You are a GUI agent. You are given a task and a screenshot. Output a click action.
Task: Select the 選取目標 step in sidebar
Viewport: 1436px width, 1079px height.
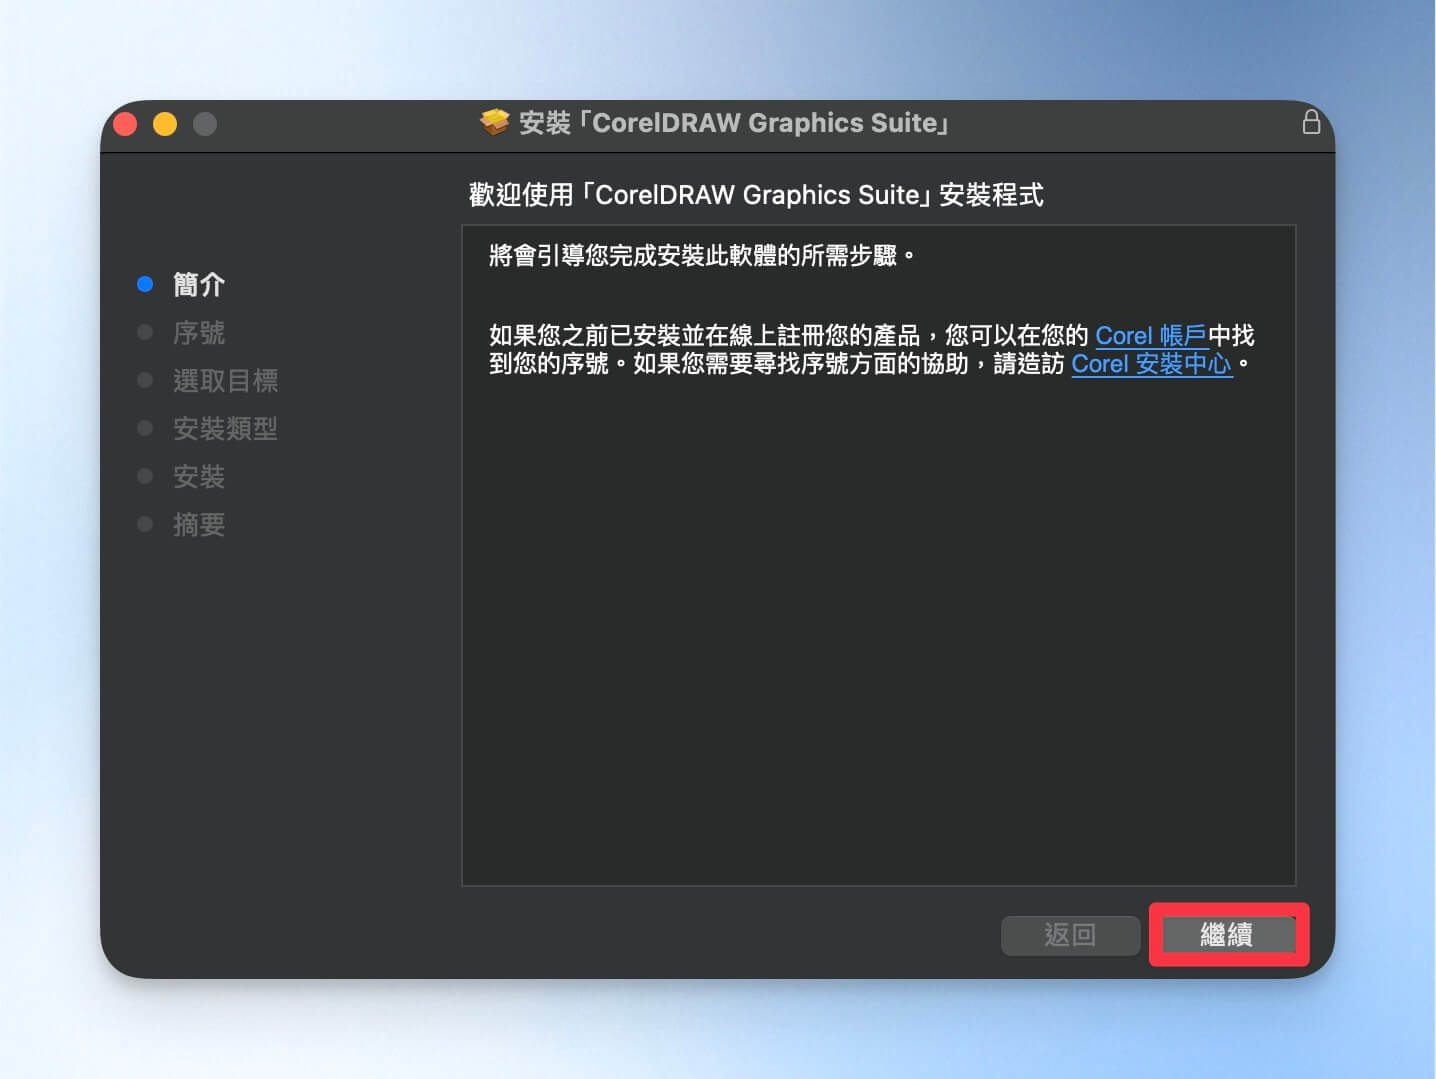point(226,381)
